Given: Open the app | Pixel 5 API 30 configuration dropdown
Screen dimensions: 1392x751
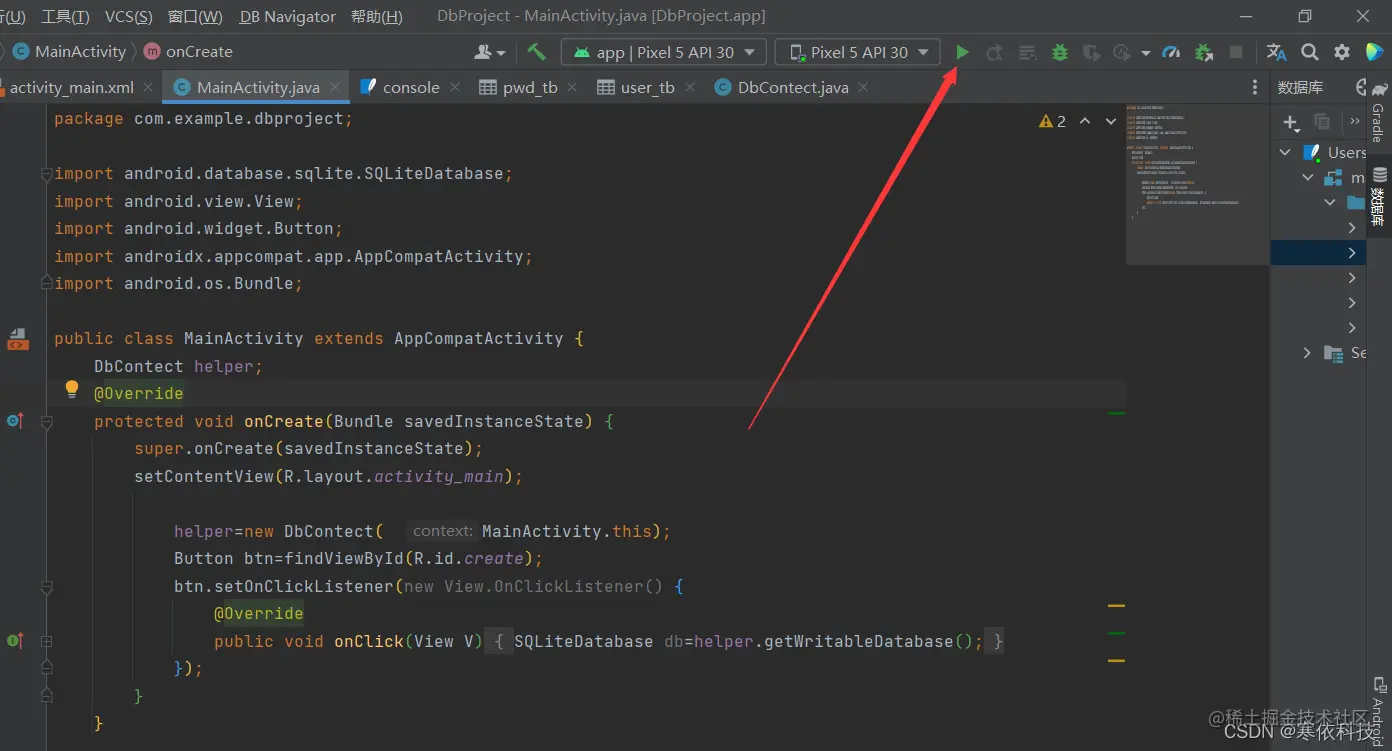Looking at the screenshot, I should click(664, 52).
